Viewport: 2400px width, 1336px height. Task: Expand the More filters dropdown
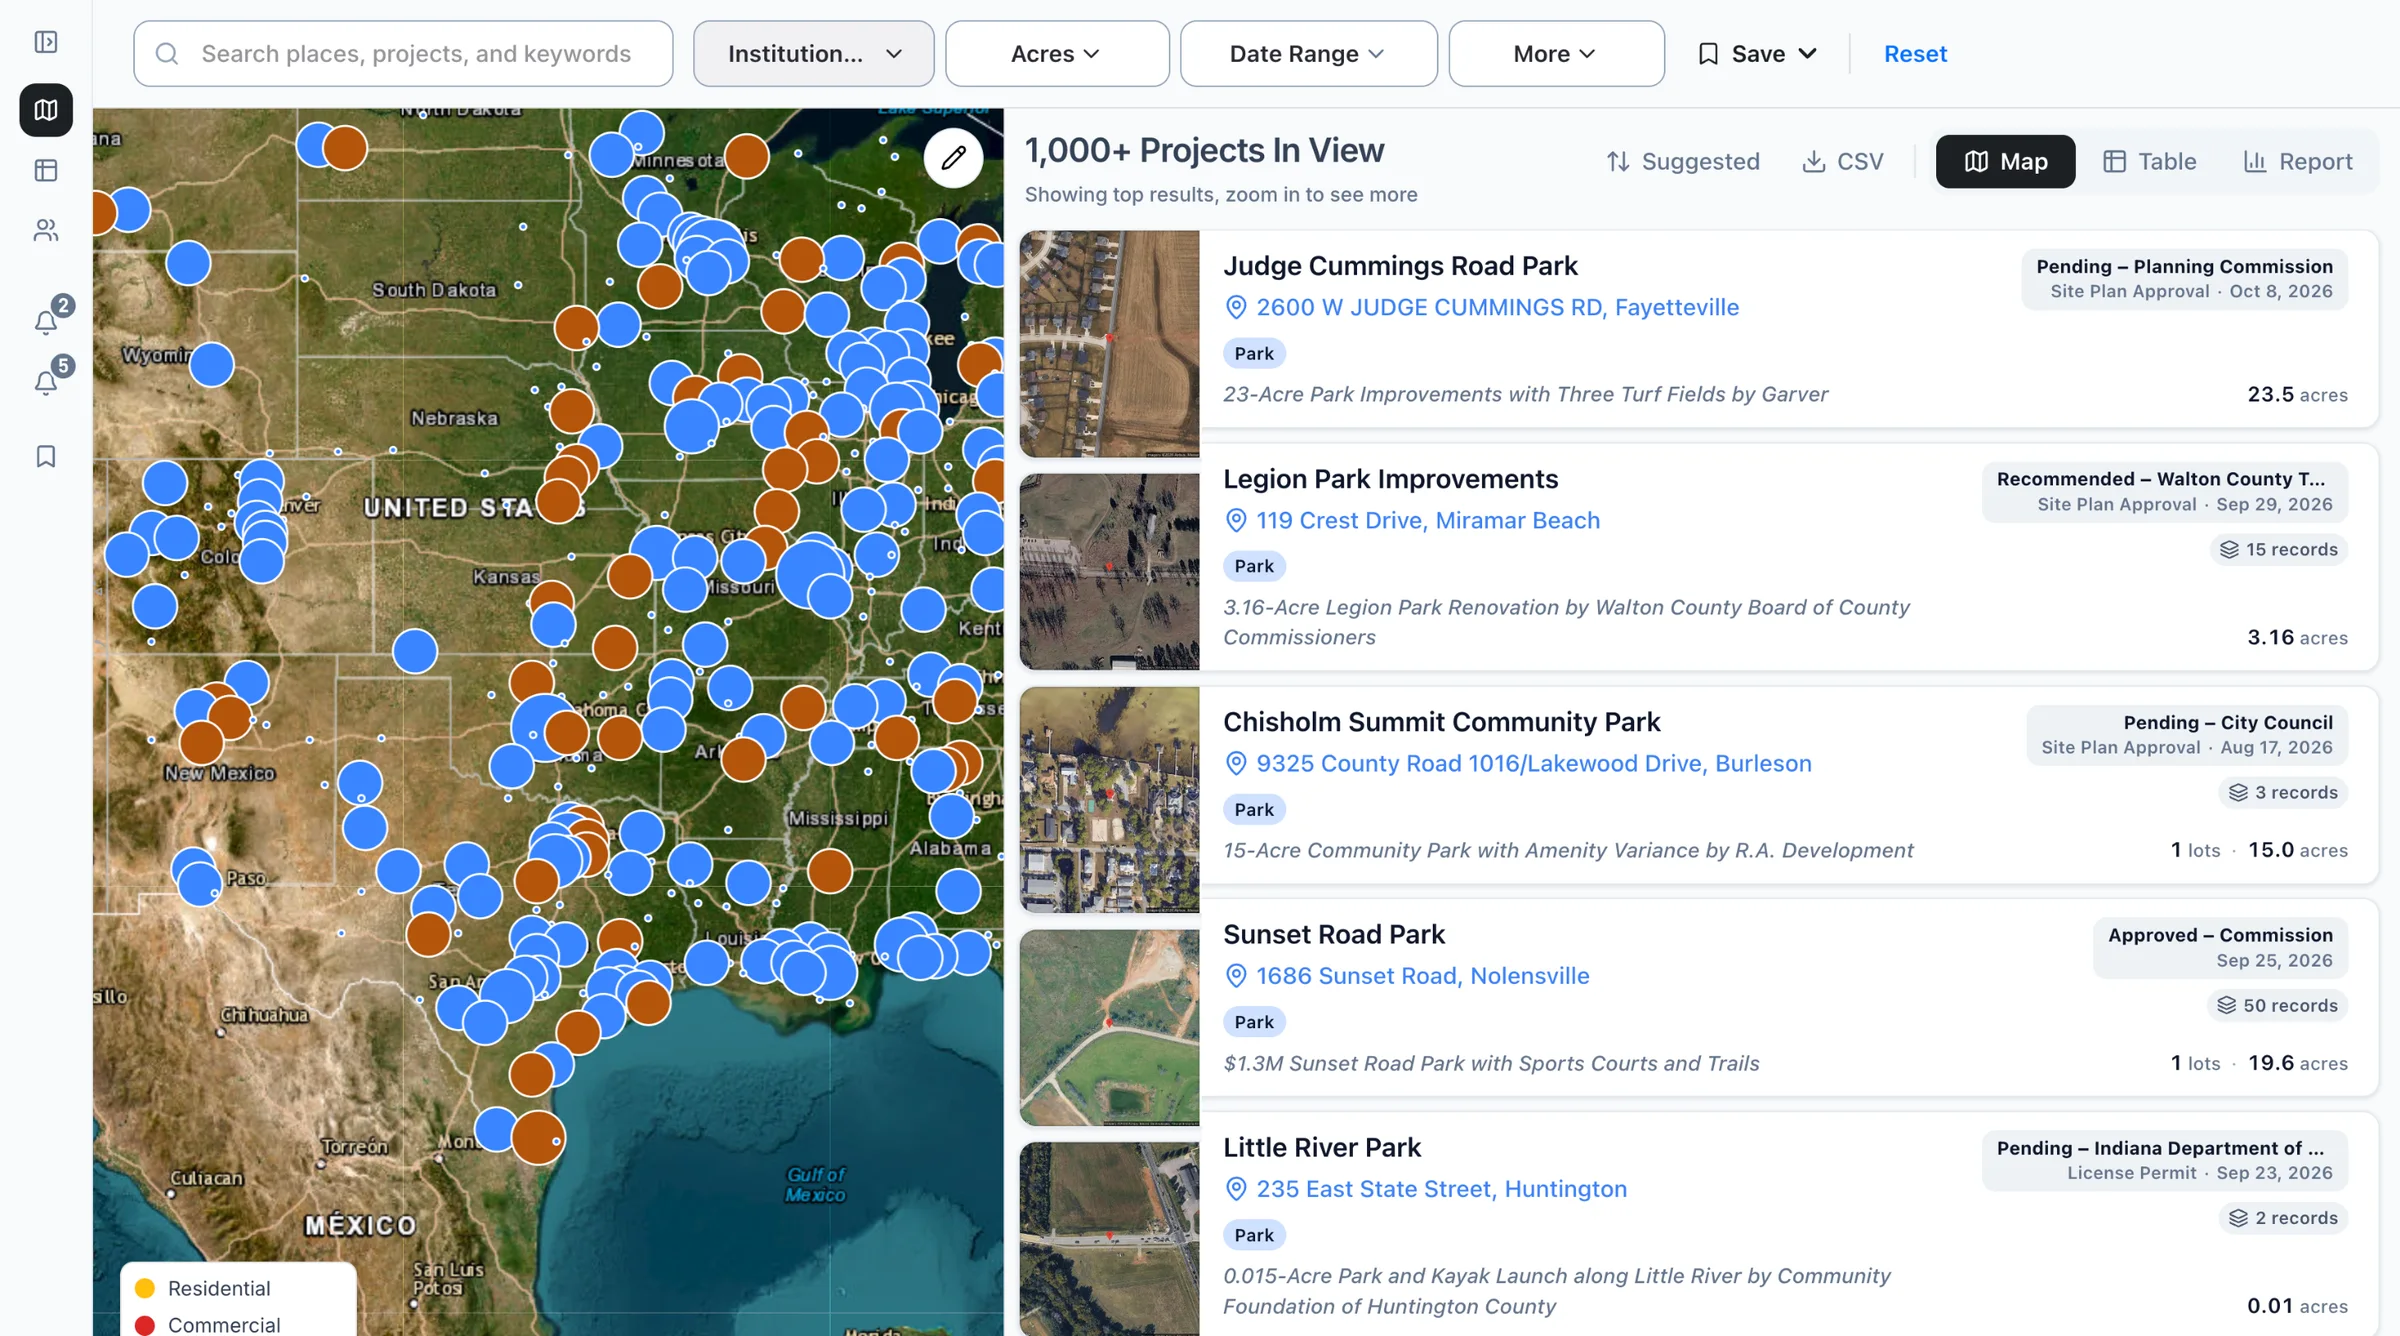(1556, 54)
